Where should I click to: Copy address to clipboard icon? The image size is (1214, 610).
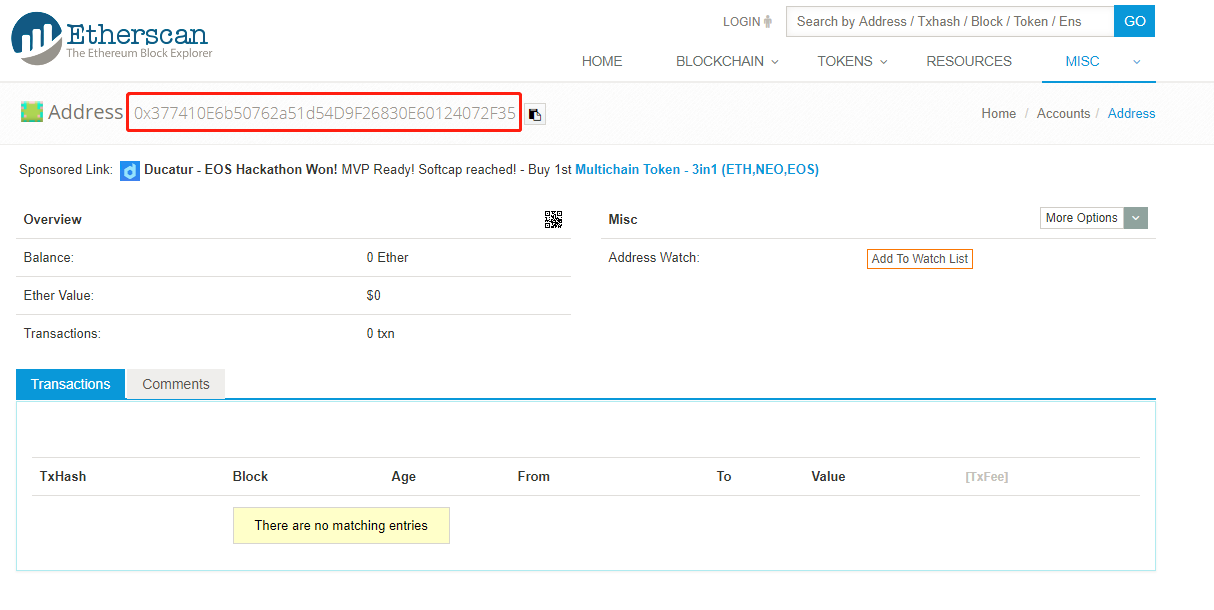[535, 114]
